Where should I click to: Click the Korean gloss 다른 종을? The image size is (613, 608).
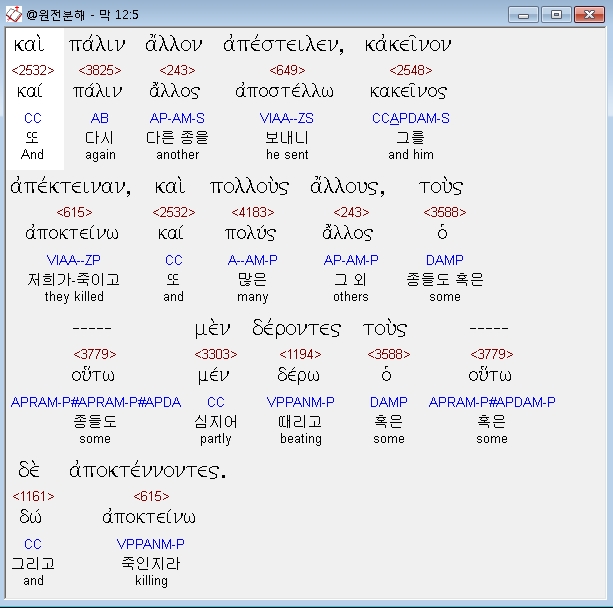pyautogui.click(x=177, y=138)
